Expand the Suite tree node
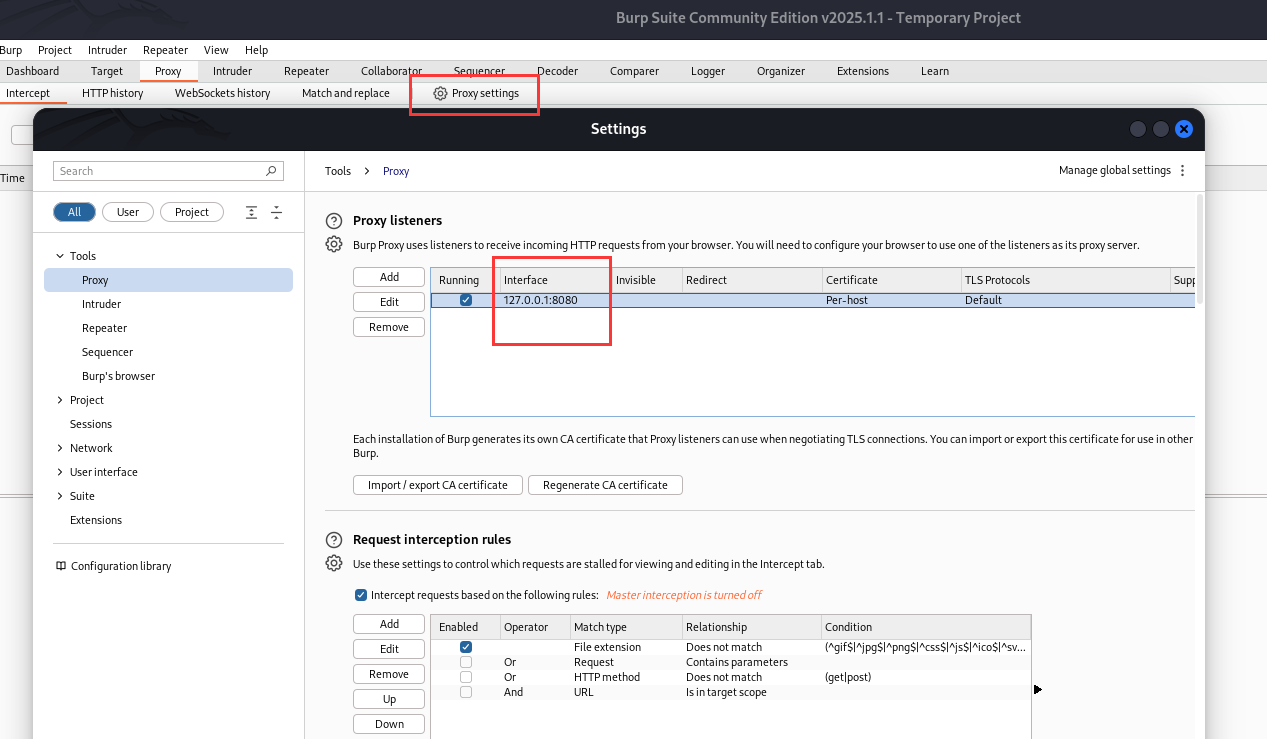The height and width of the screenshot is (739, 1267). coord(60,496)
